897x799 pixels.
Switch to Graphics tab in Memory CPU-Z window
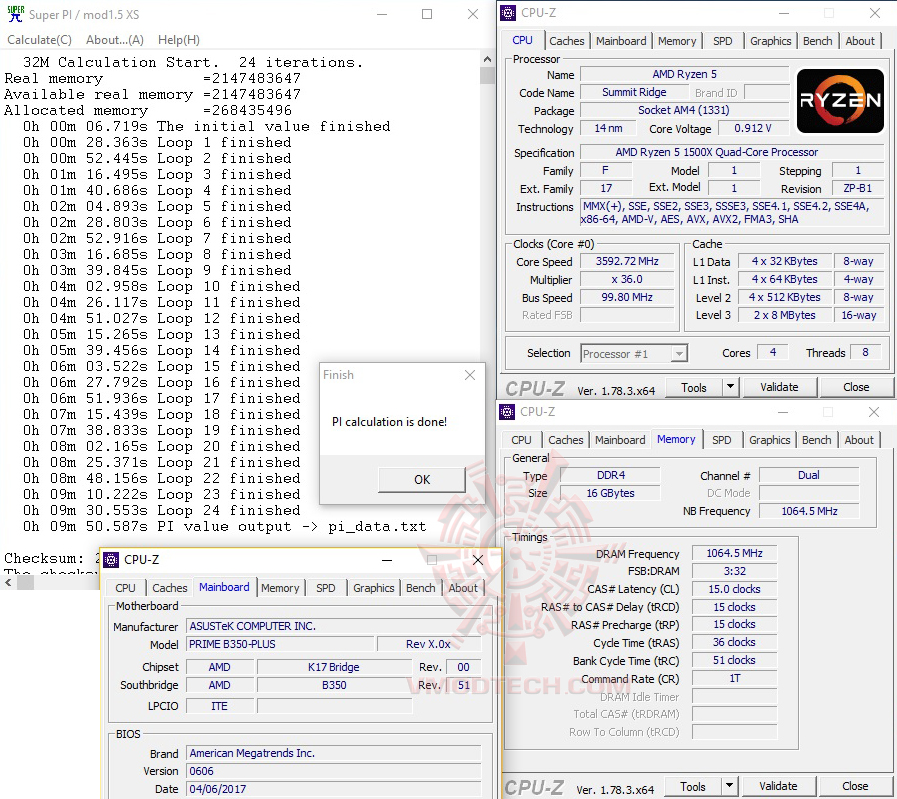(769, 440)
